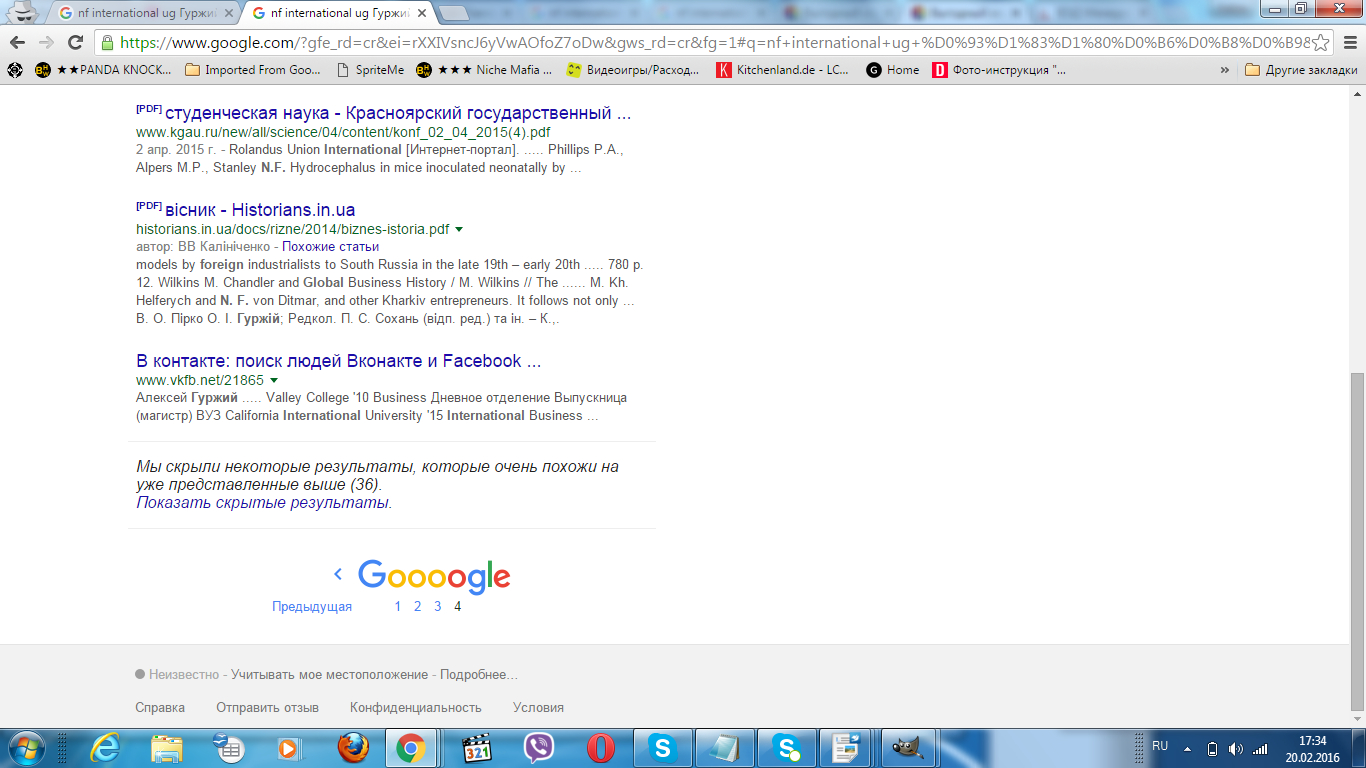Screen dimensions: 1366x768
Task: Open the Другие закладки folder
Action: (x=1301, y=70)
